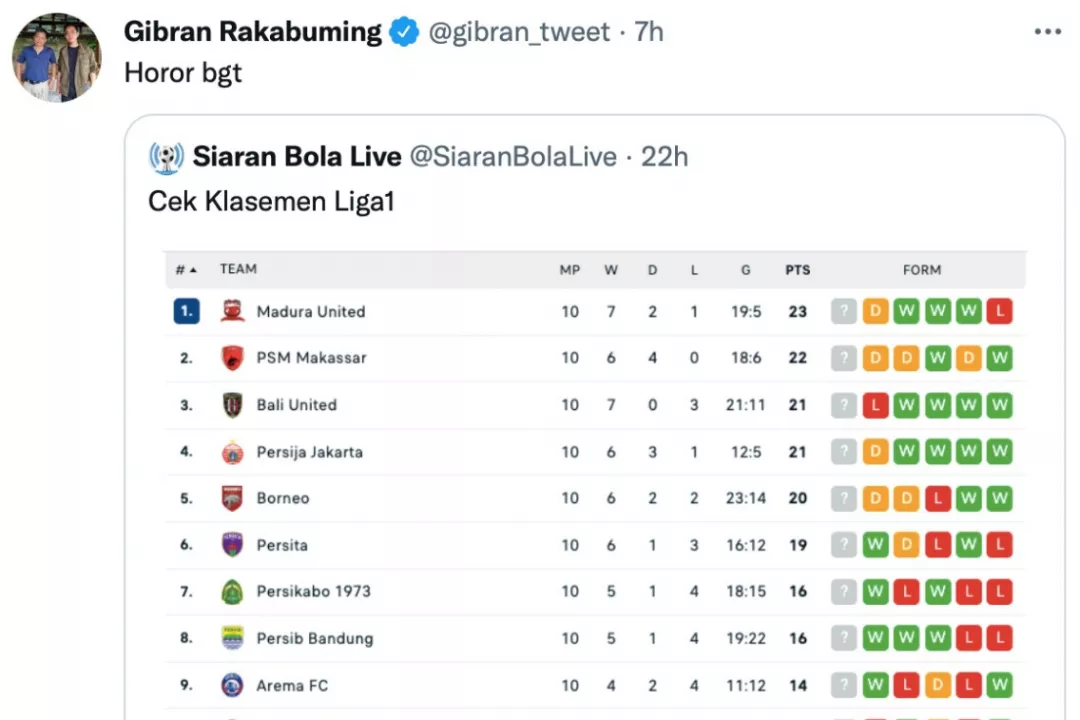1080x720 pixels.
Task: Select the Borneo team row name
Action: point(283,498)
